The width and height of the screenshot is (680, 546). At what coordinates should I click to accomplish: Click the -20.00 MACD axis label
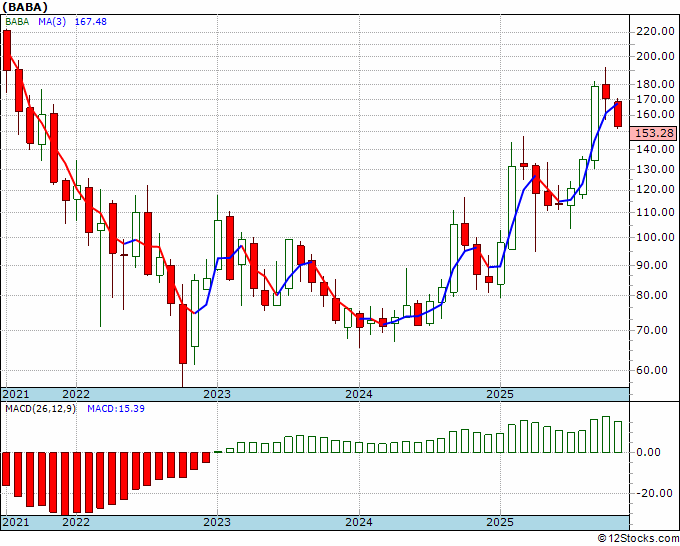tap(655, 493)
